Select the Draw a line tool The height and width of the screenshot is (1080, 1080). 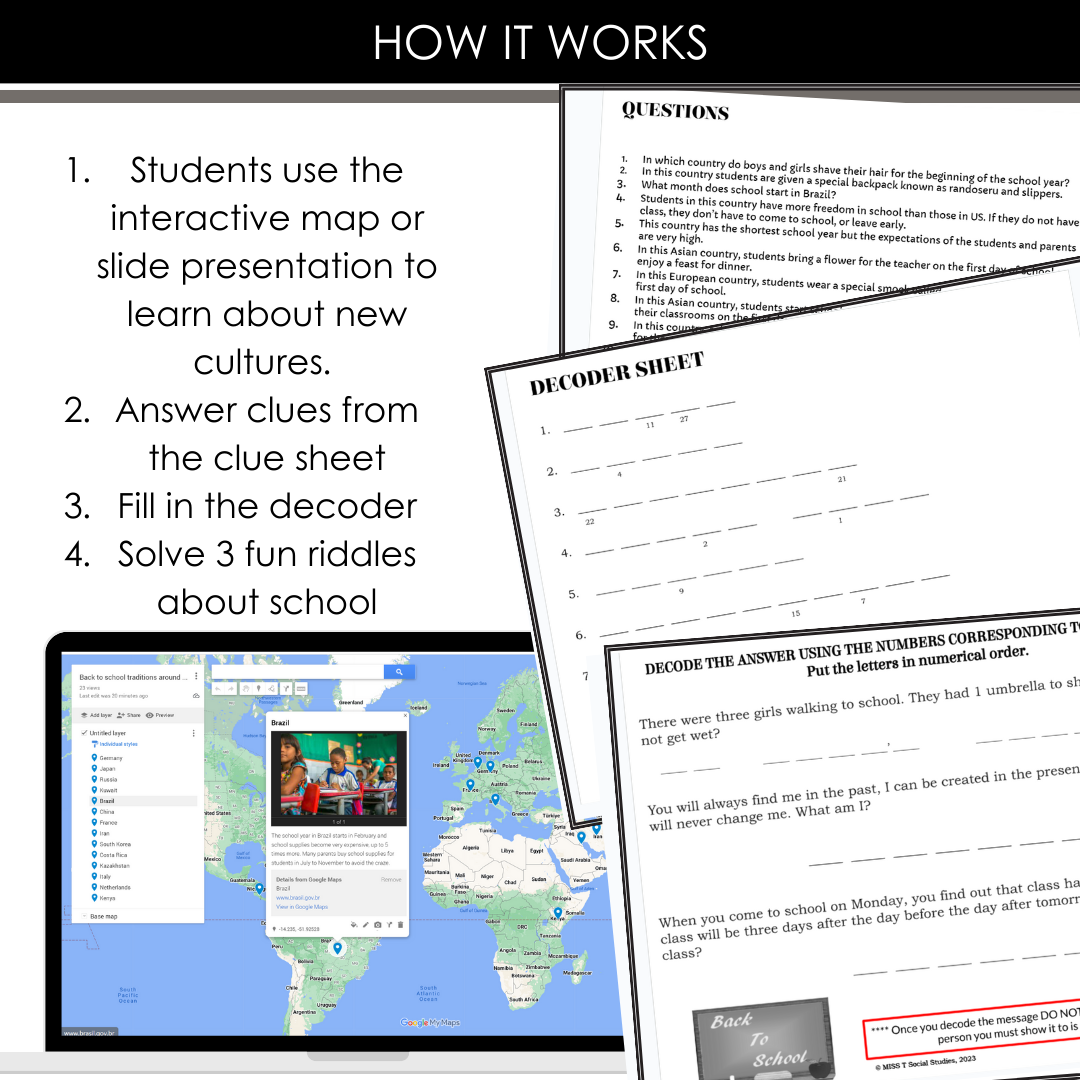point(271,689)
